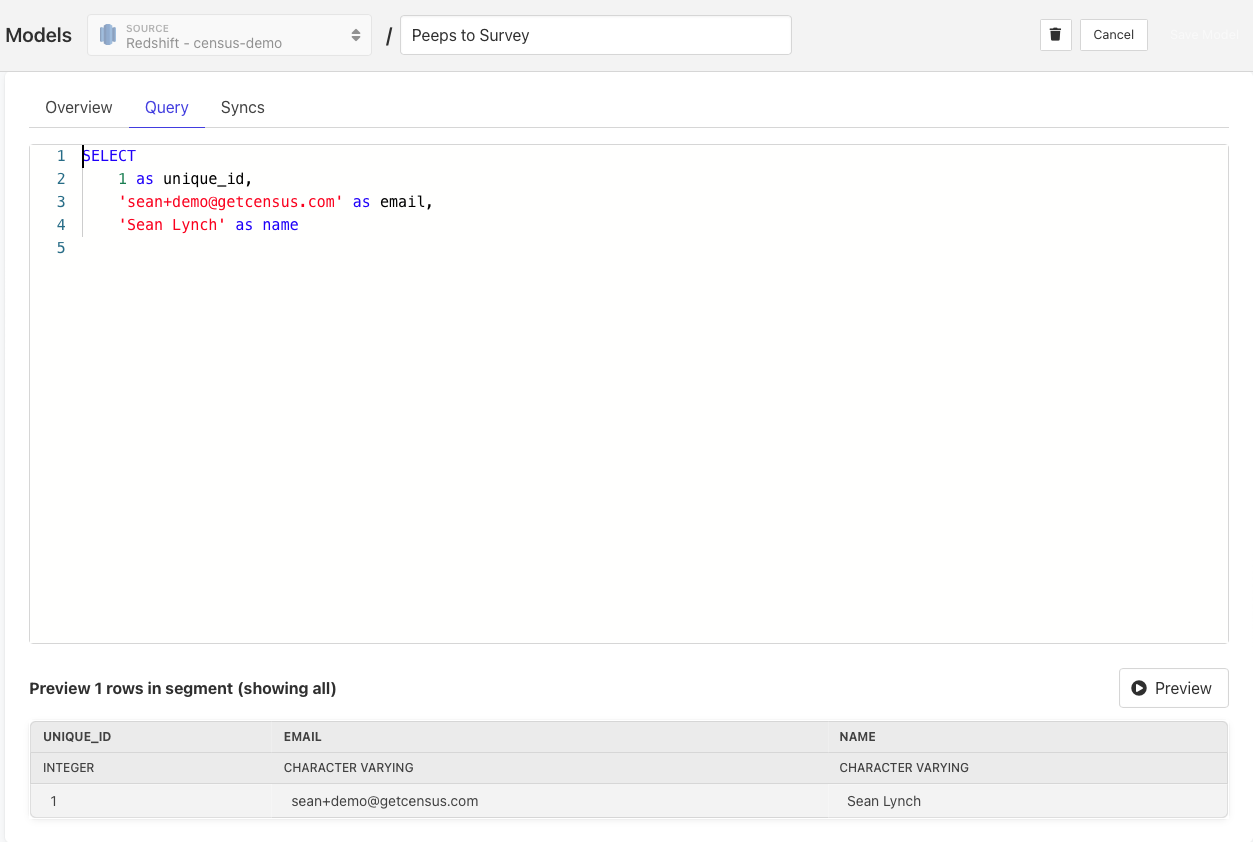1253x842 pixels.
Task: Select the sean+demo@getcensus.com result cell
Action: [x=385, y=801]
